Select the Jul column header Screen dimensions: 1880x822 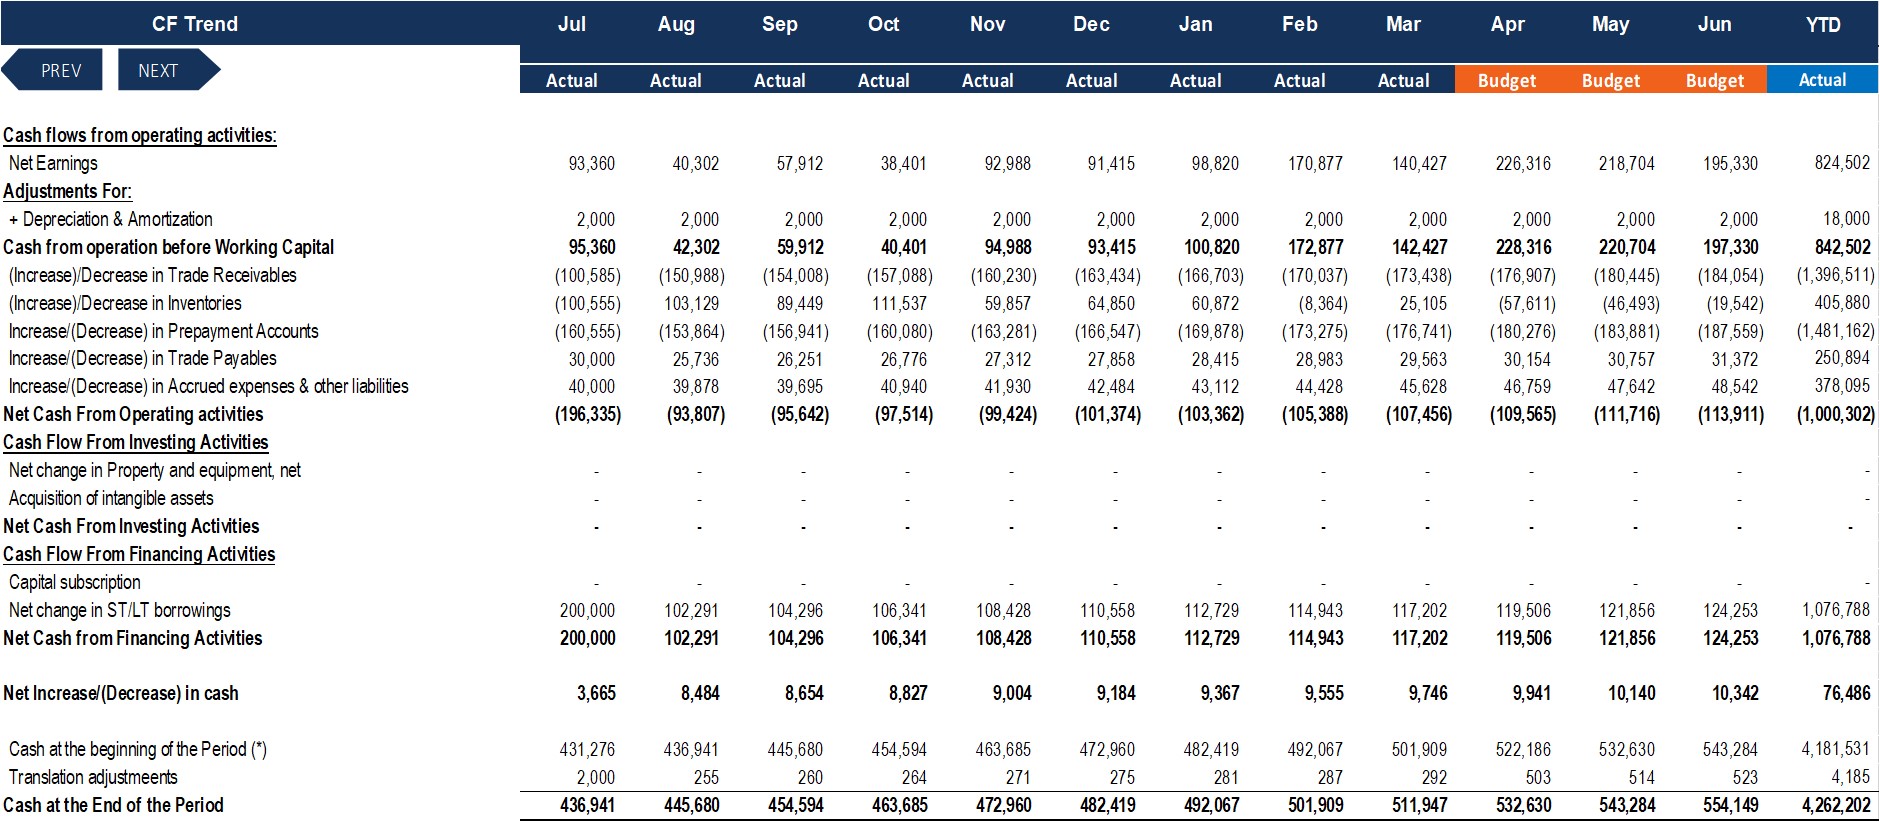(x=572, y=24)
